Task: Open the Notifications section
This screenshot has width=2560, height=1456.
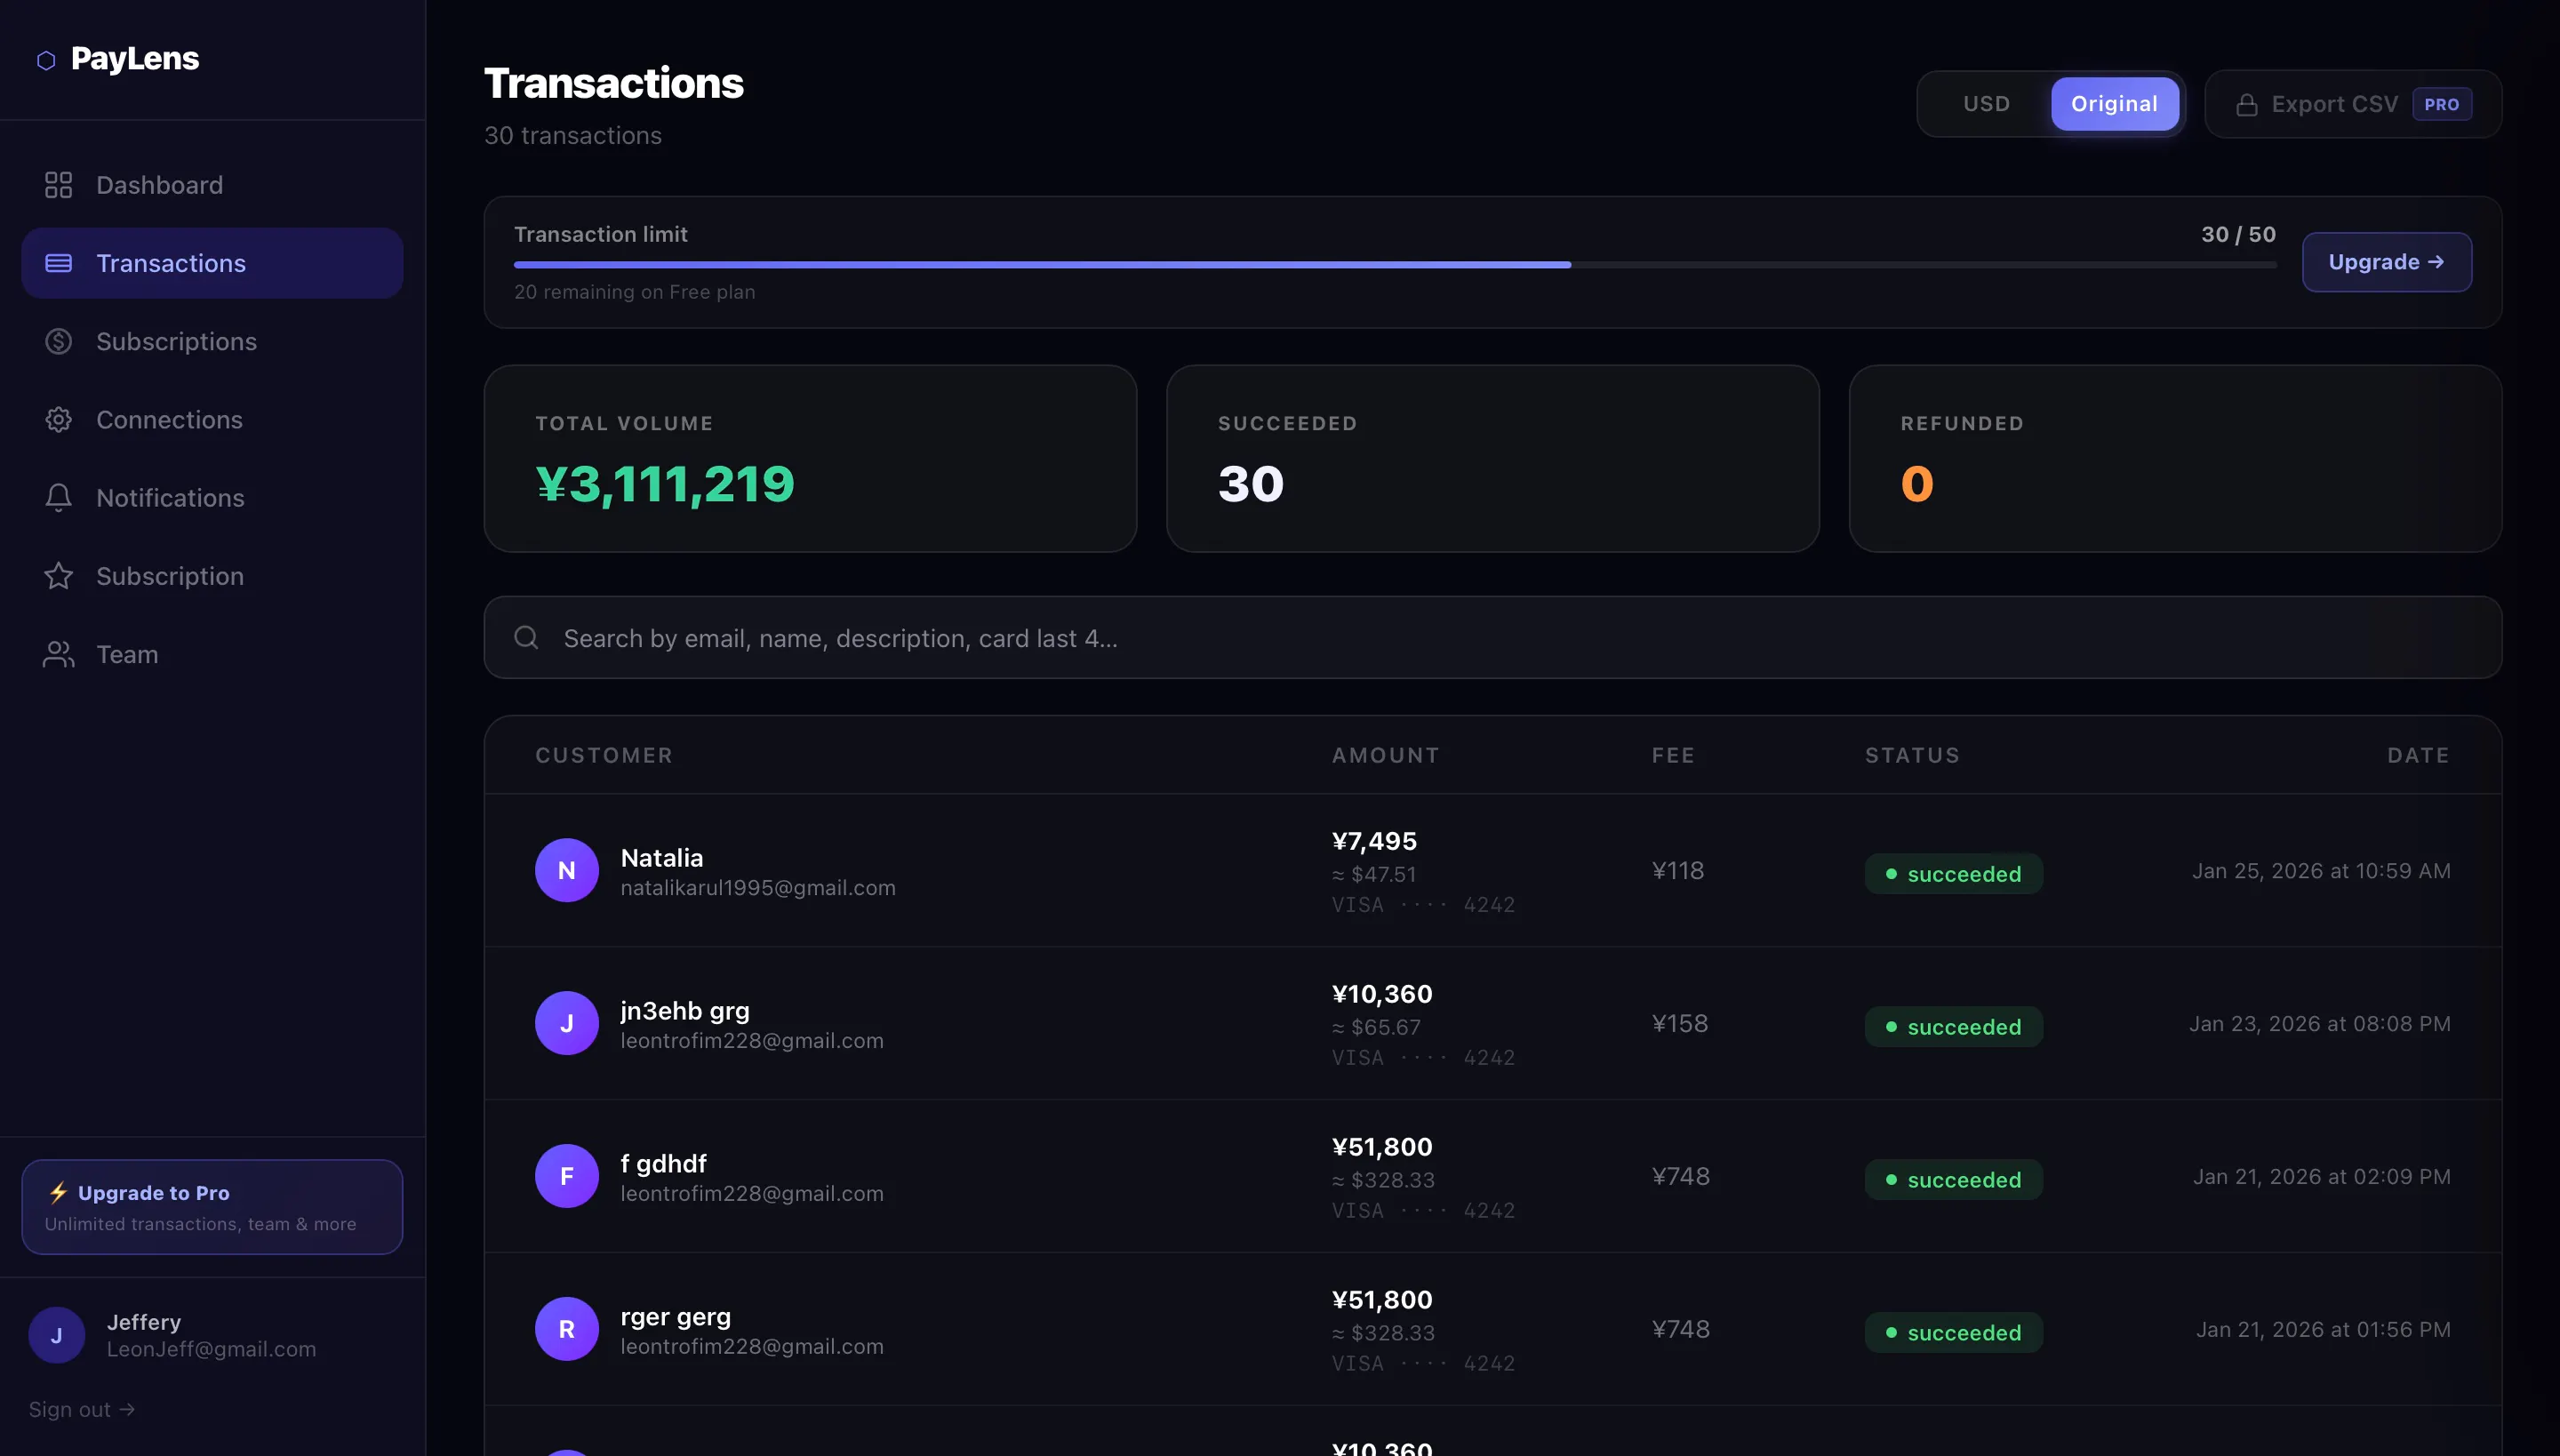Action: pyautogui.click(x=212, y=498)
